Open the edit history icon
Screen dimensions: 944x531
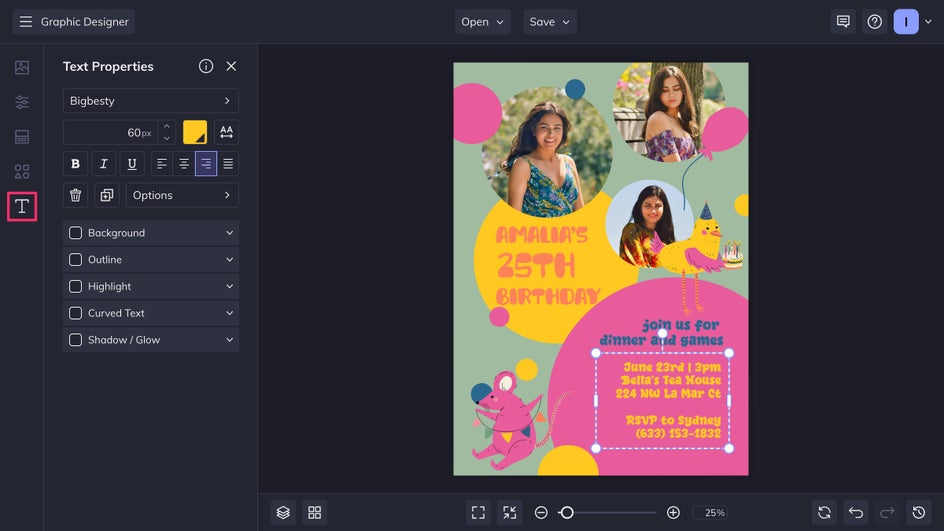click(x=918, y=512)
